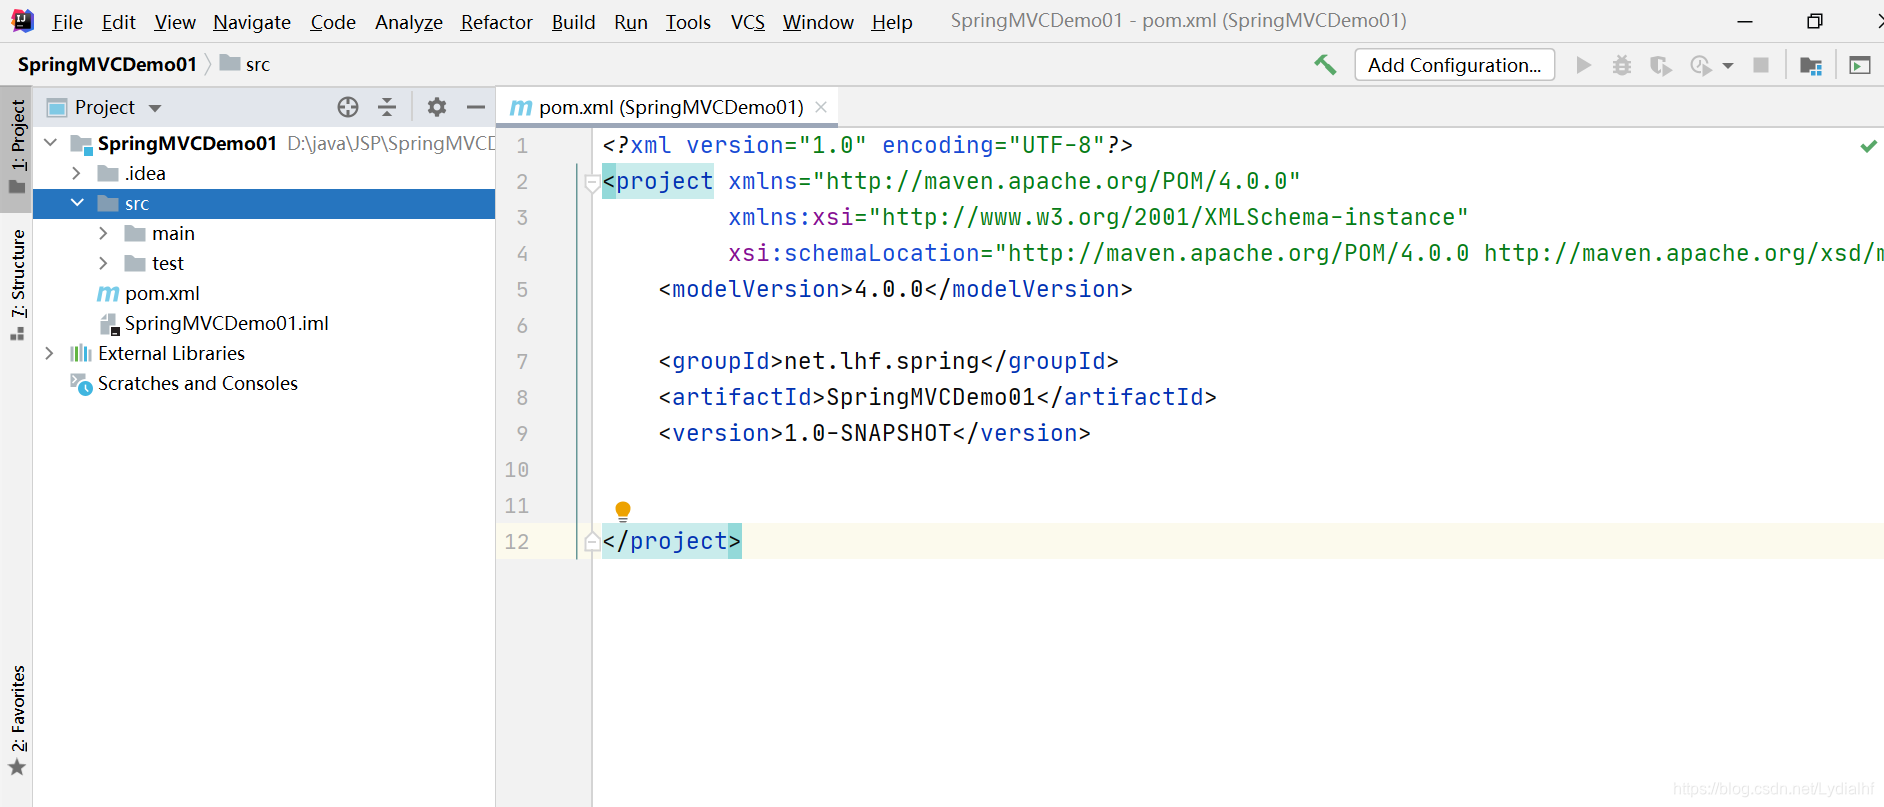Expand External Libraries node
This screenshot has width=1884, height=807.
pyautogui.click(x=49, y=353)
